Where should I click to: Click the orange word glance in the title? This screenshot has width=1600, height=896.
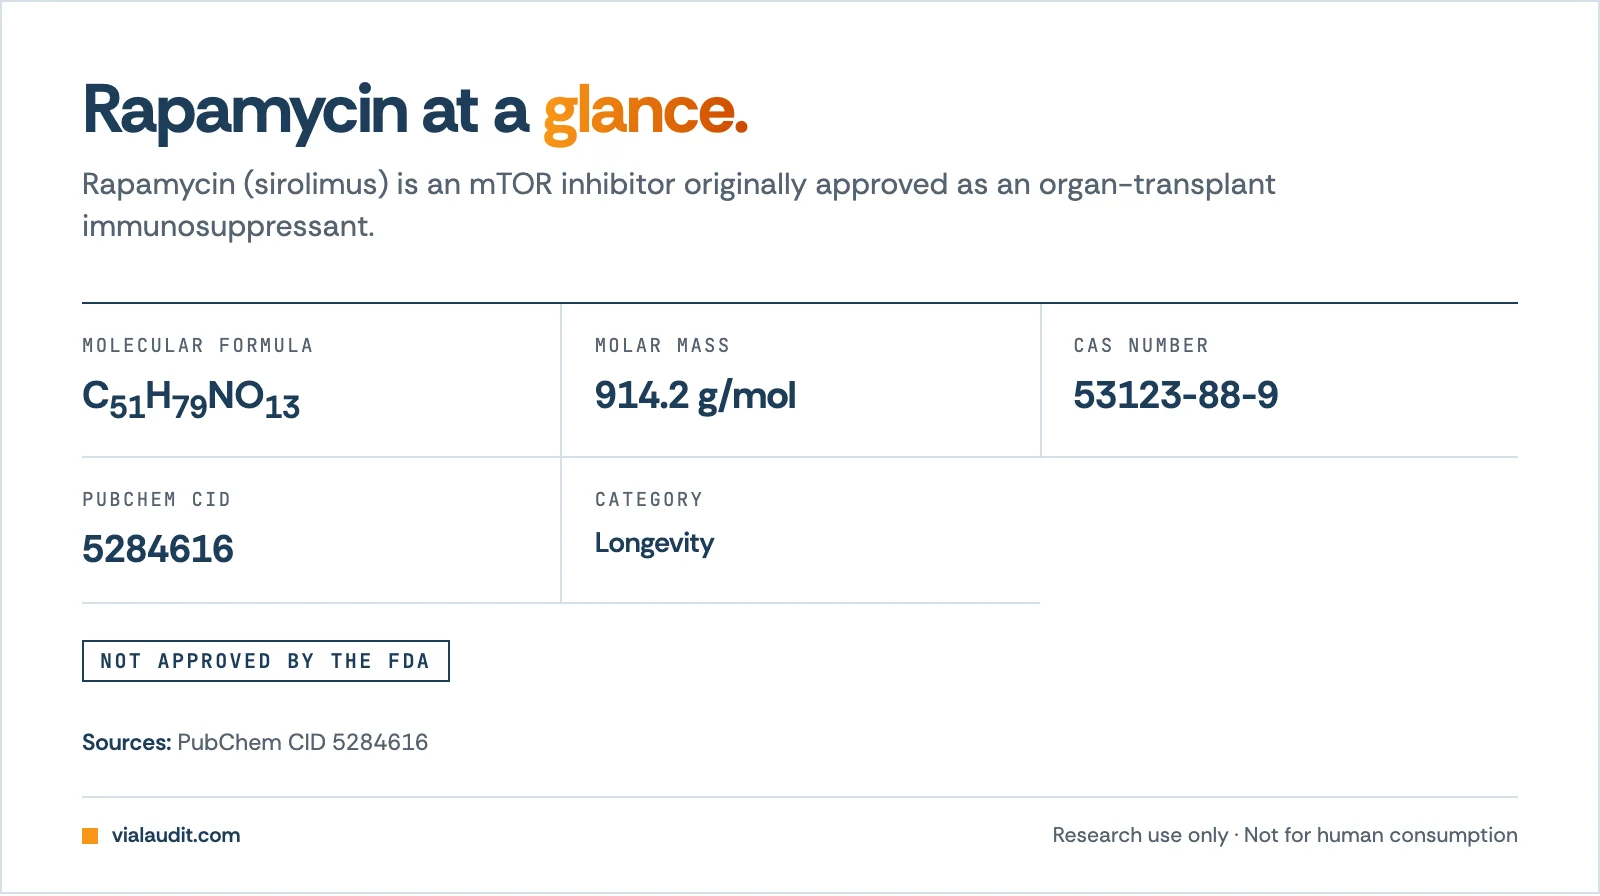point(646,111)
